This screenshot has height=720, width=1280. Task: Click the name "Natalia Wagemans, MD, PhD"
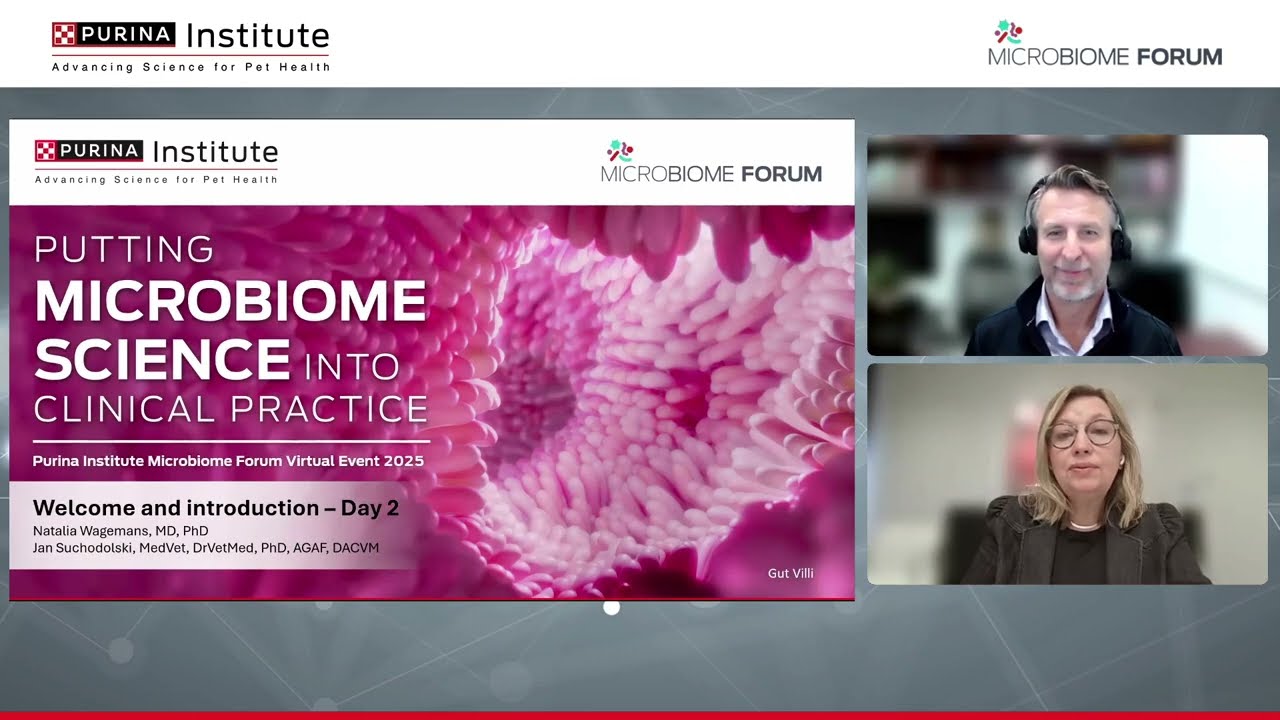tap(121, 531)
